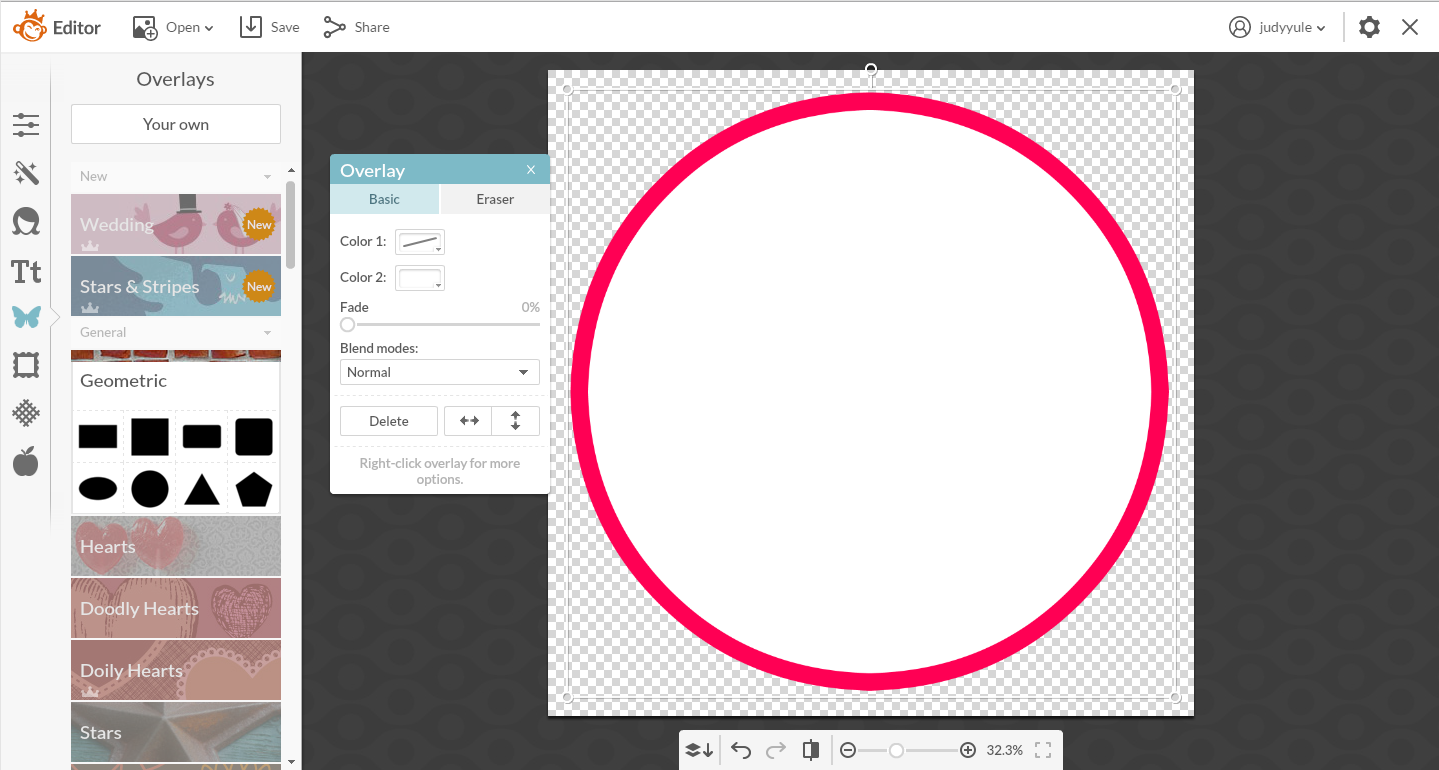Switch to the Basic tab
The height and width of the screenshot is (770, 1439).
pos(384,200)
